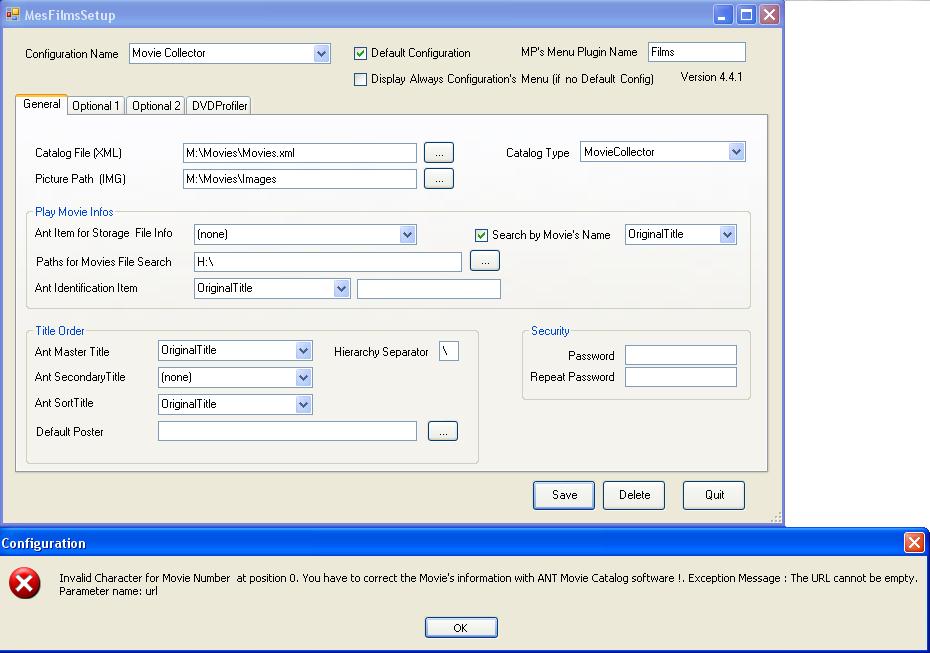Open the DVDProfiler tab
Image resolution: width=930 pixels, height=653 pixels.
pyautogui.click(x=219, y=106)
